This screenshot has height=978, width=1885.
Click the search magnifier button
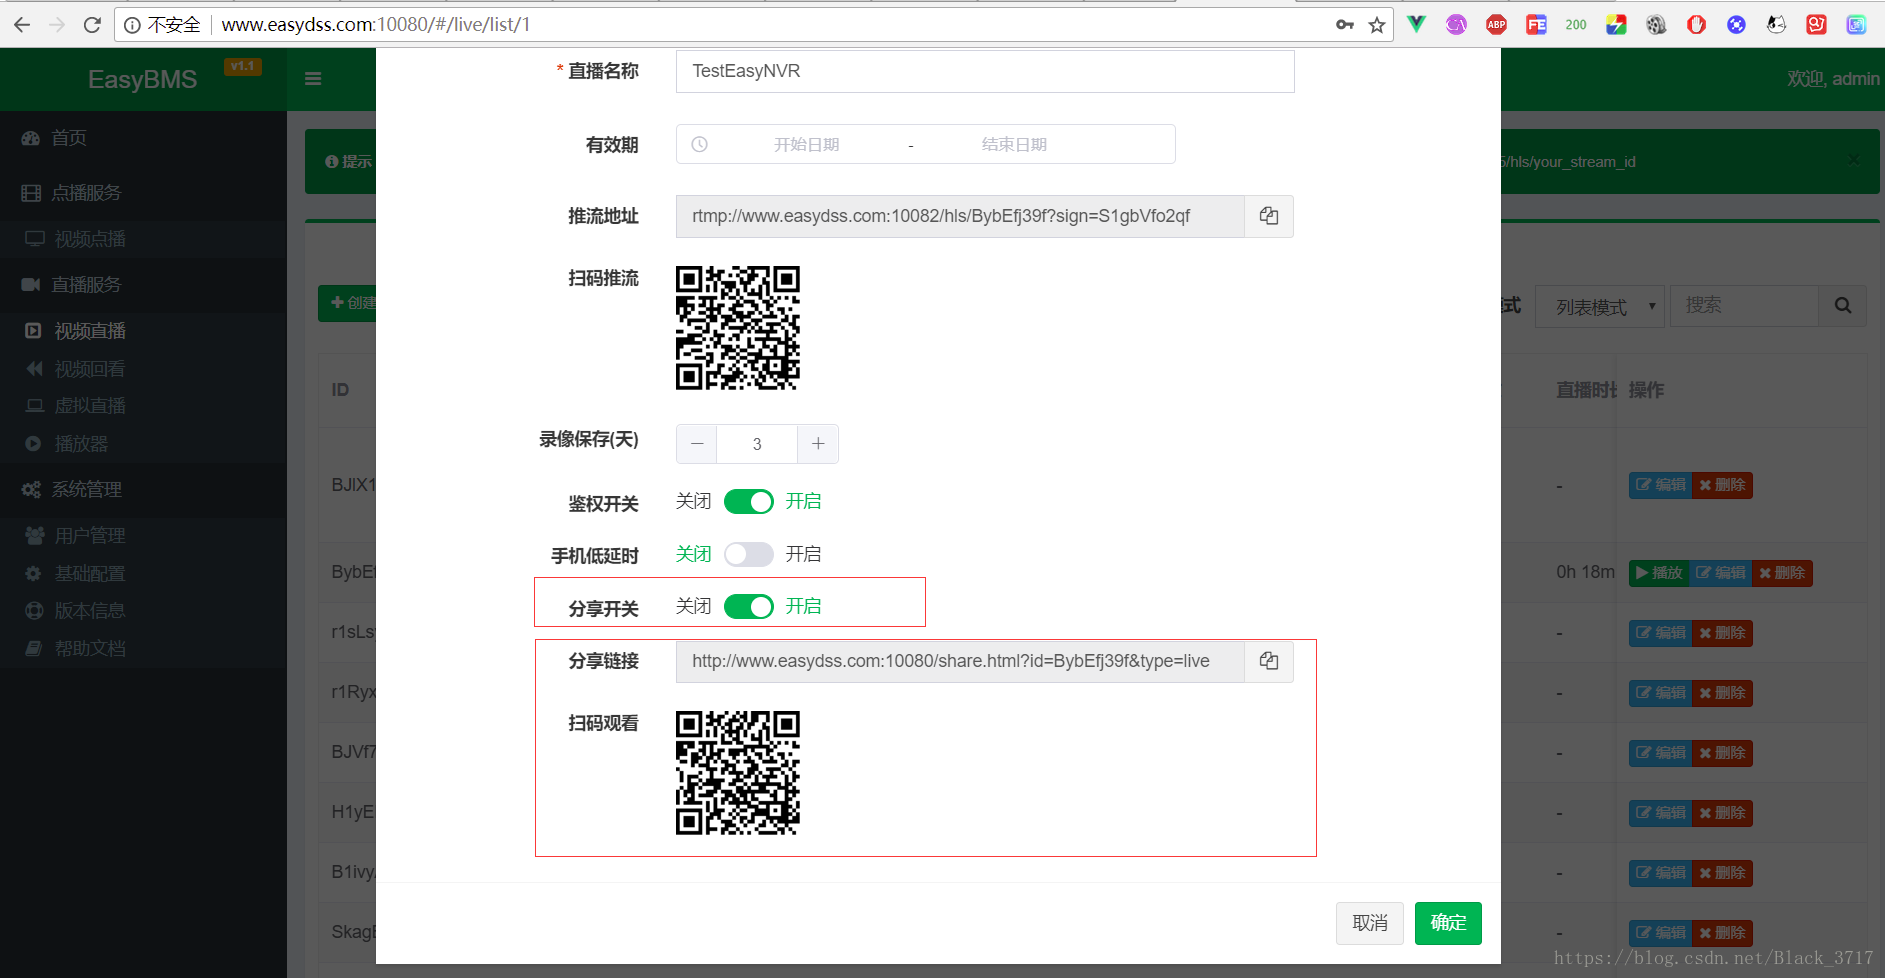click(x=1843, y=306)
